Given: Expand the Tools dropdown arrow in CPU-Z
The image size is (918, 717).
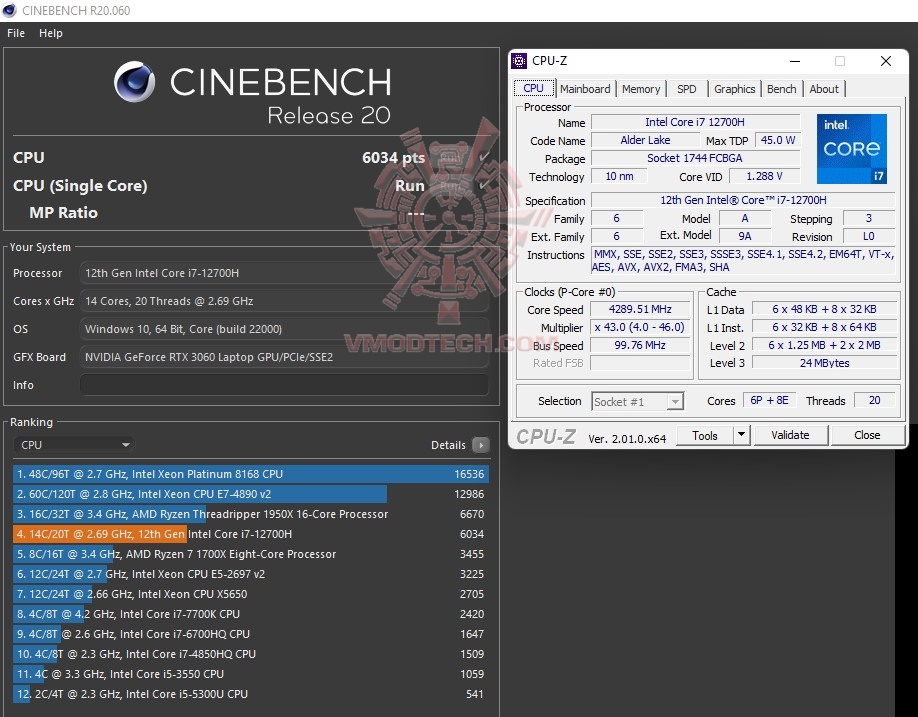Looking at the screenshot, I should click(x=741, y=435).
